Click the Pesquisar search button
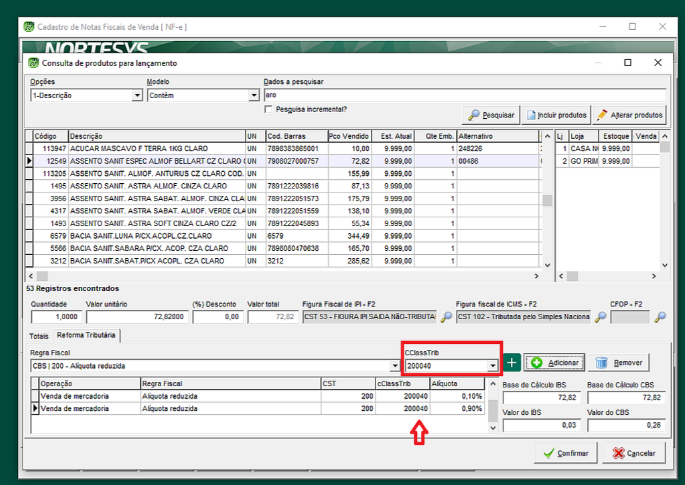The width and height of the screenshot is (685, 485). tap(492, 115)
